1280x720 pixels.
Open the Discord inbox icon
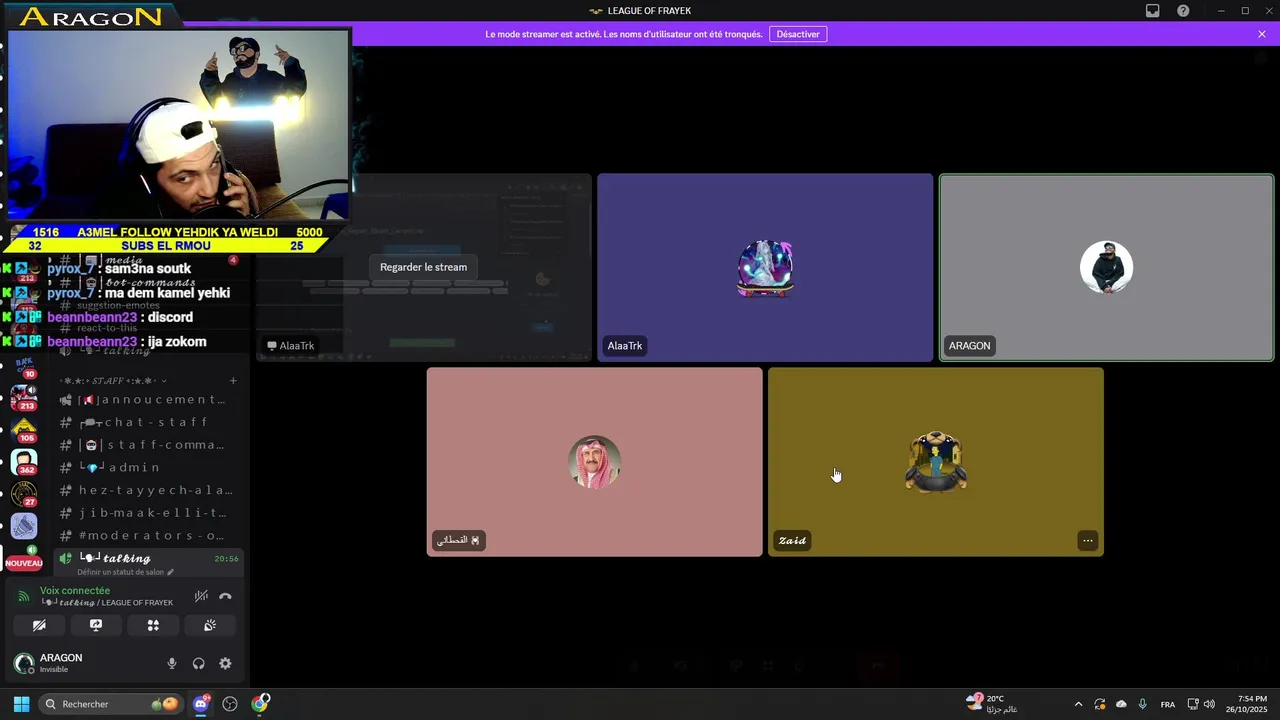(x=1153, y=11)
